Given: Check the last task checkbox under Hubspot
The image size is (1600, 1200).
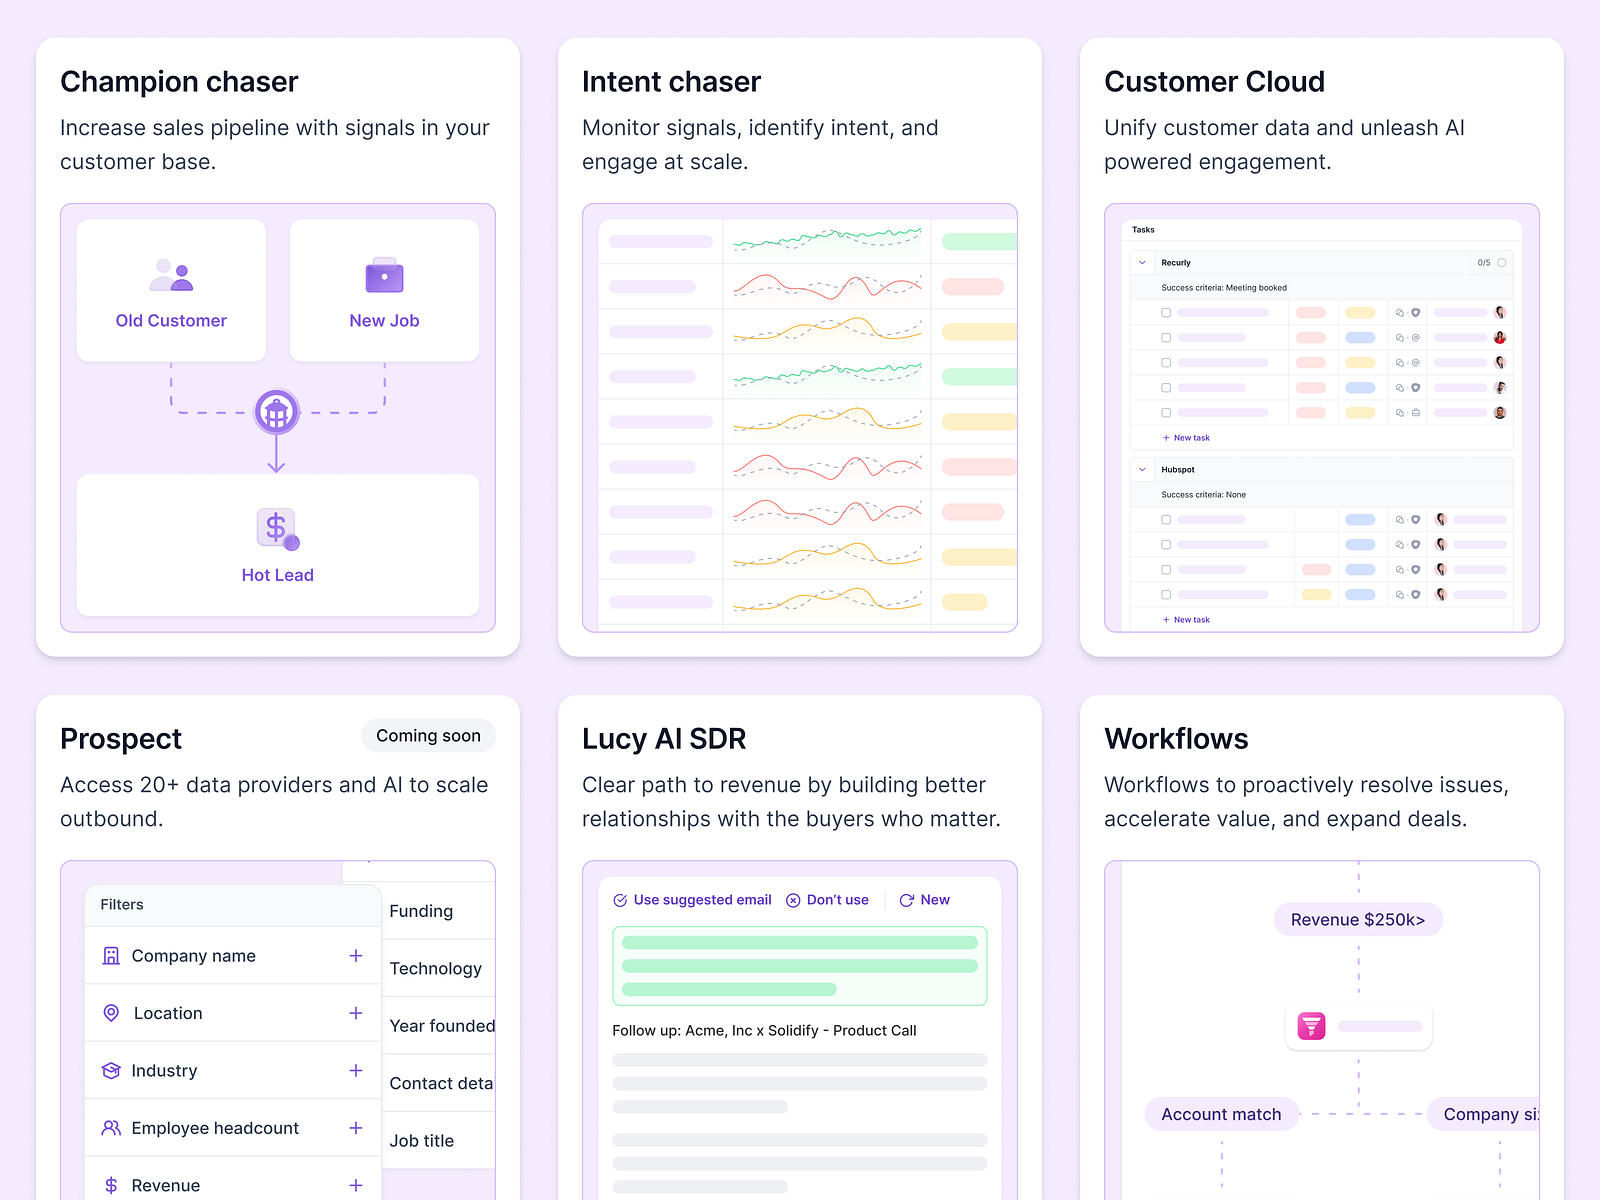Looking at the screenshot, I should pyautogui.click(x=1165, y=594).
